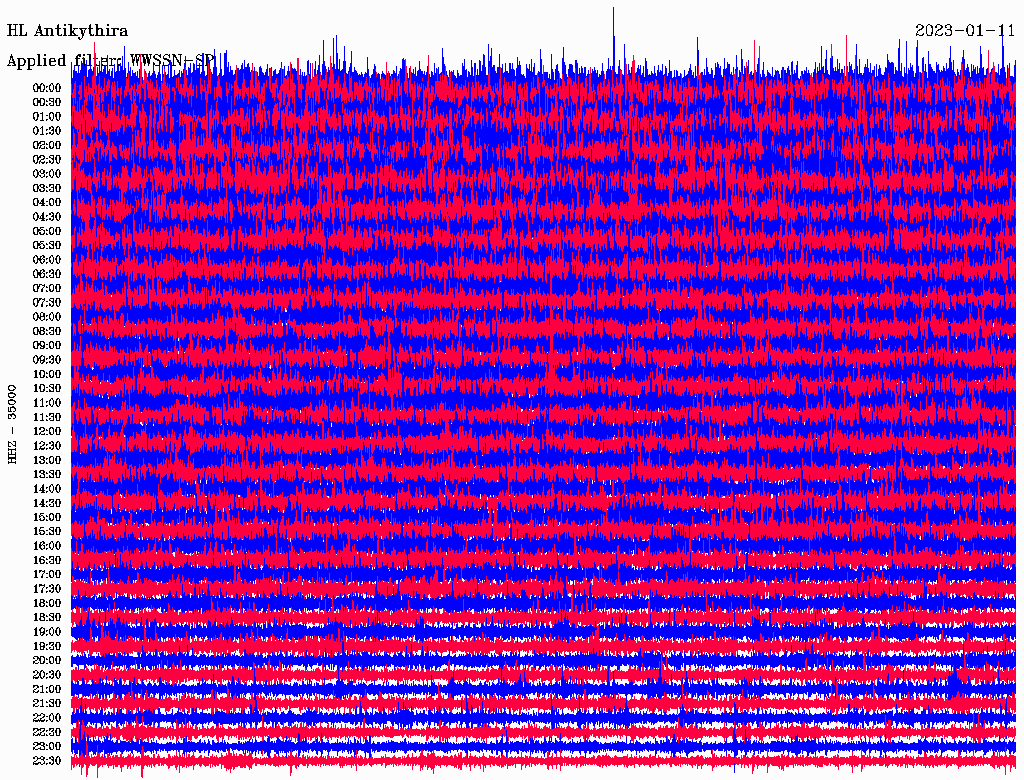Image resolution: width=1024 pixels, height=780 pixels.
Task: Select the 08:00 time label
Action: [x=47, y=317]
